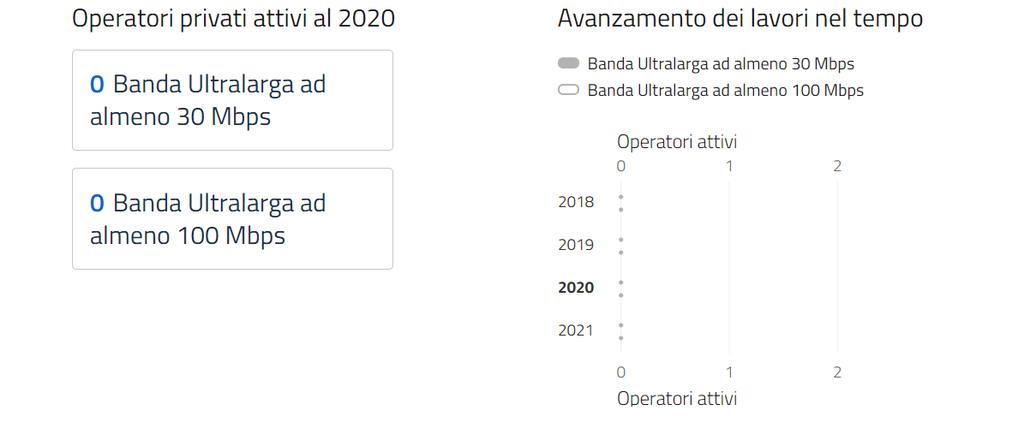Toggle the 'Banda Ultralarga ad almeno 30 Mbps' legend label
Image resolution: width=1024 pixels, height=440 pixels.
[x=720, y=64]
